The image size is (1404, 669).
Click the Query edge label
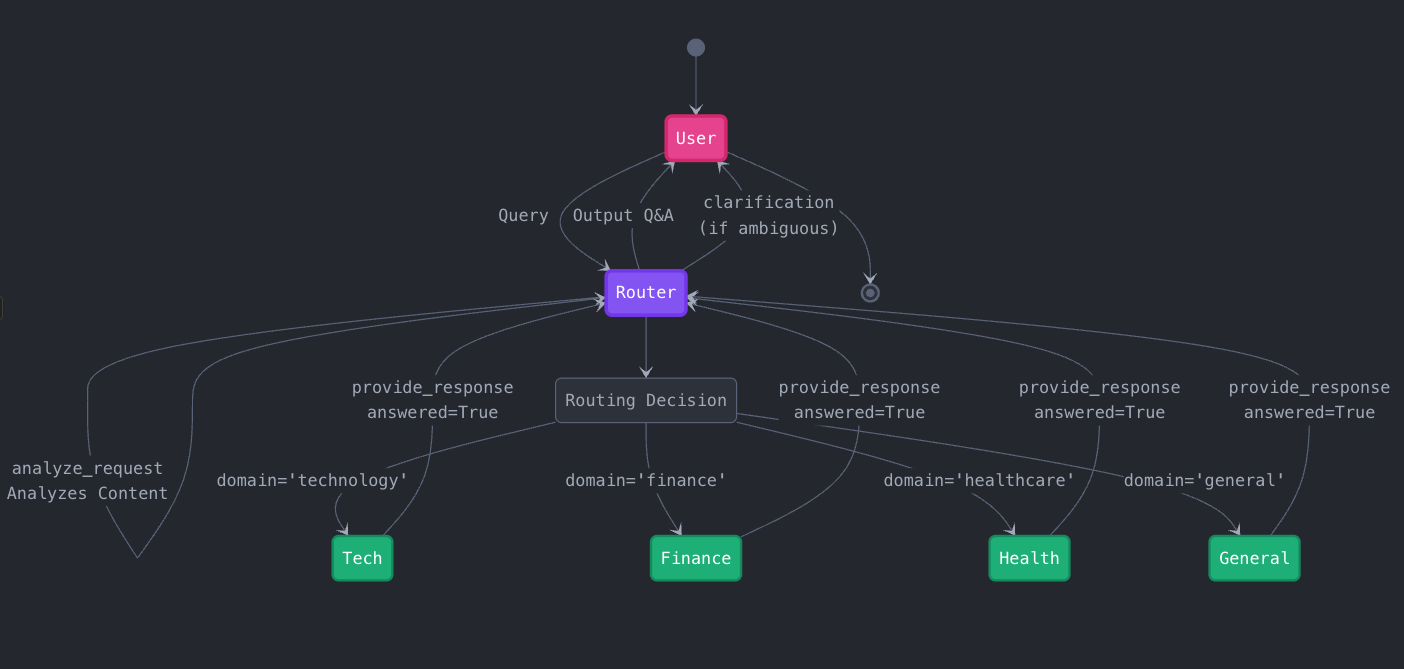click(523, 215)
